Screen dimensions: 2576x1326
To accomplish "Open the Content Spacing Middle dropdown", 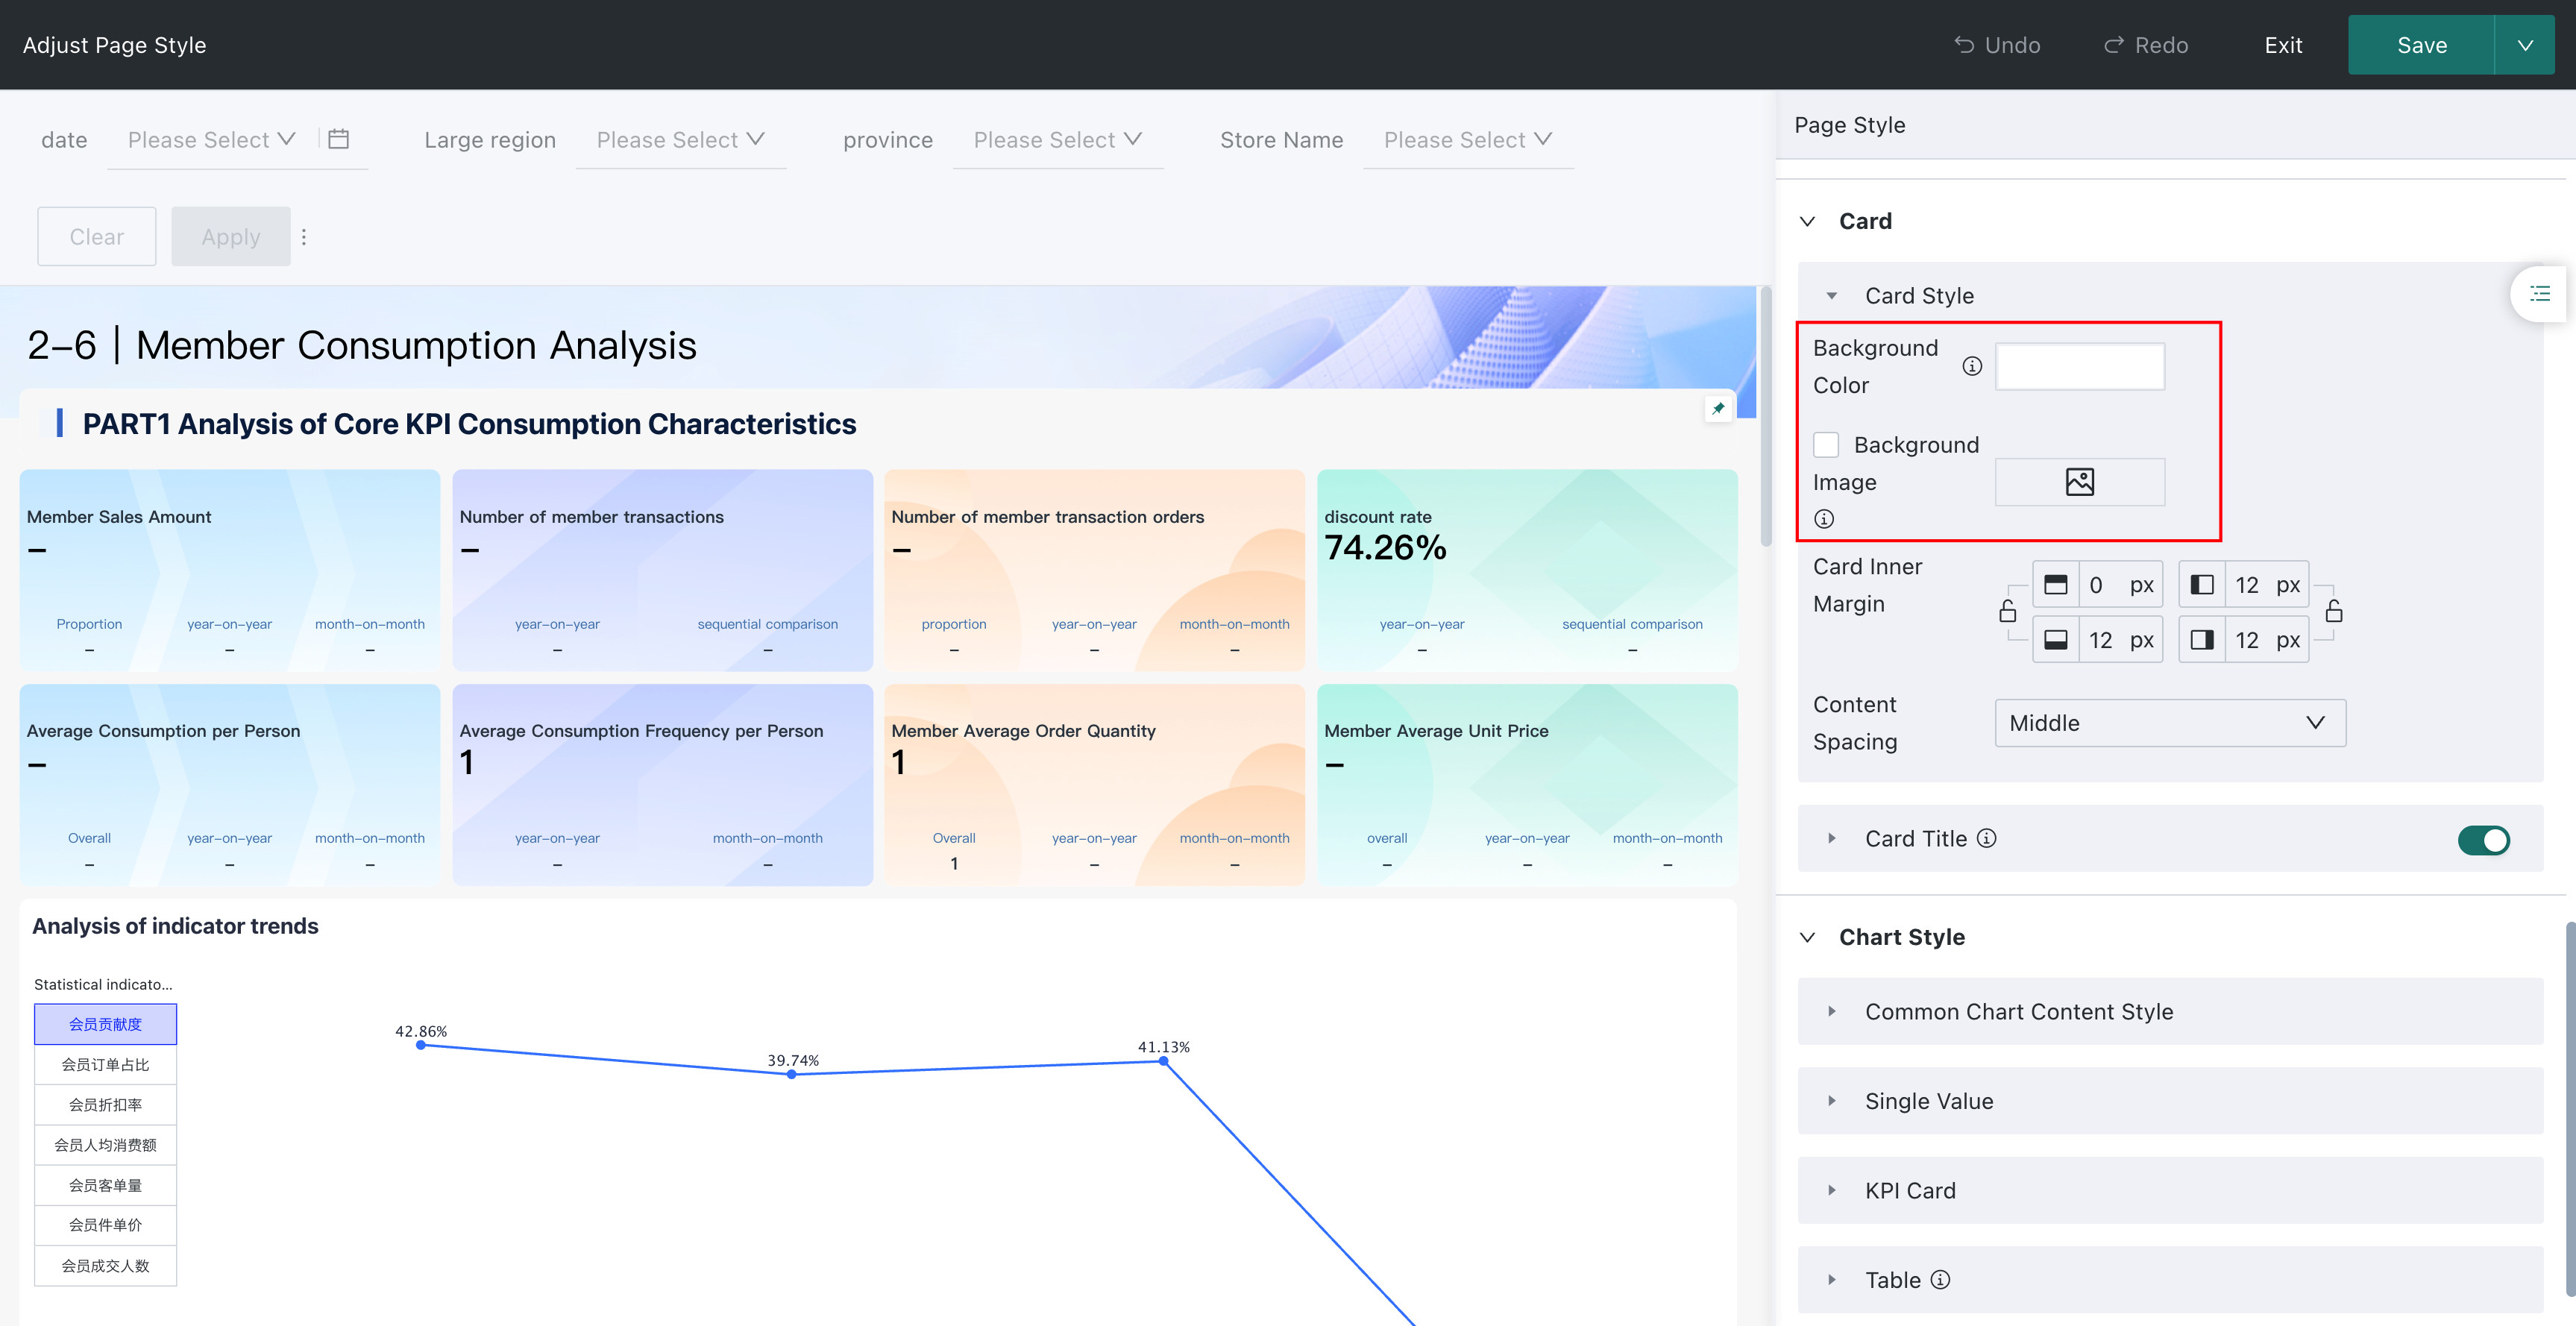I will (x=2170, y=723).
